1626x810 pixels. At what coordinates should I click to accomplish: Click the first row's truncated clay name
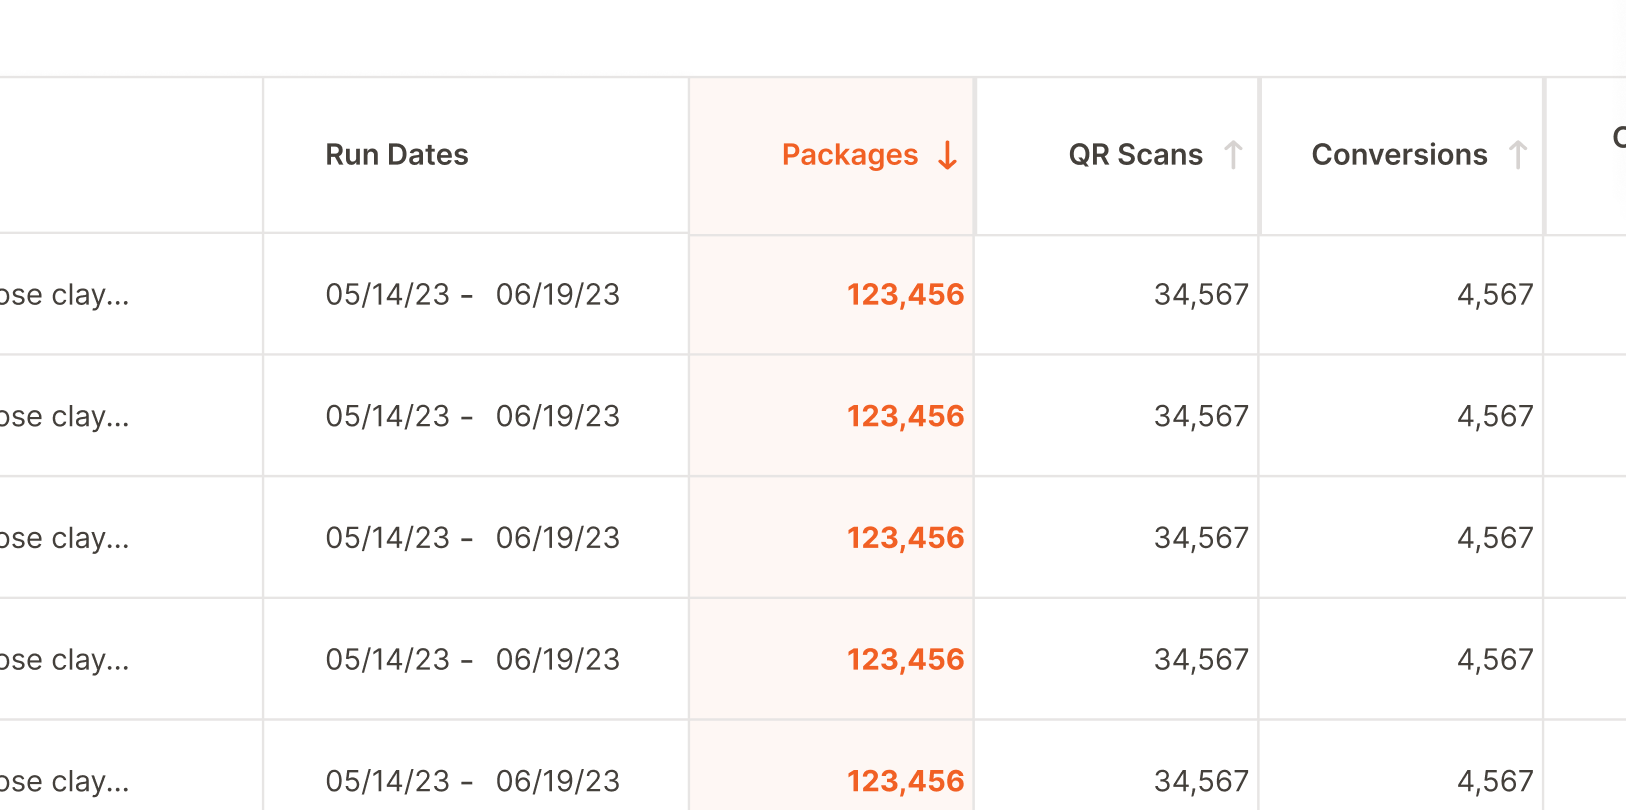coord(64,296)
